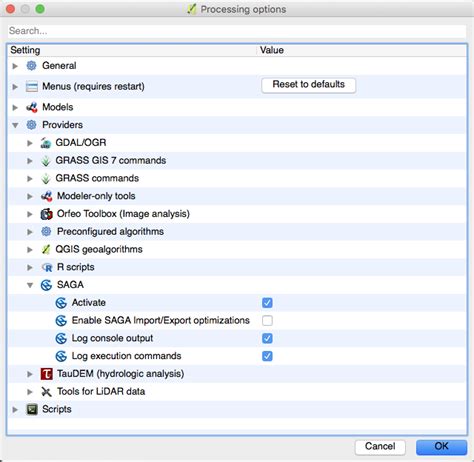The width and height of the screenshot is (474, 462).
Task: Click the R scripts icon
Action: [47, 267]
